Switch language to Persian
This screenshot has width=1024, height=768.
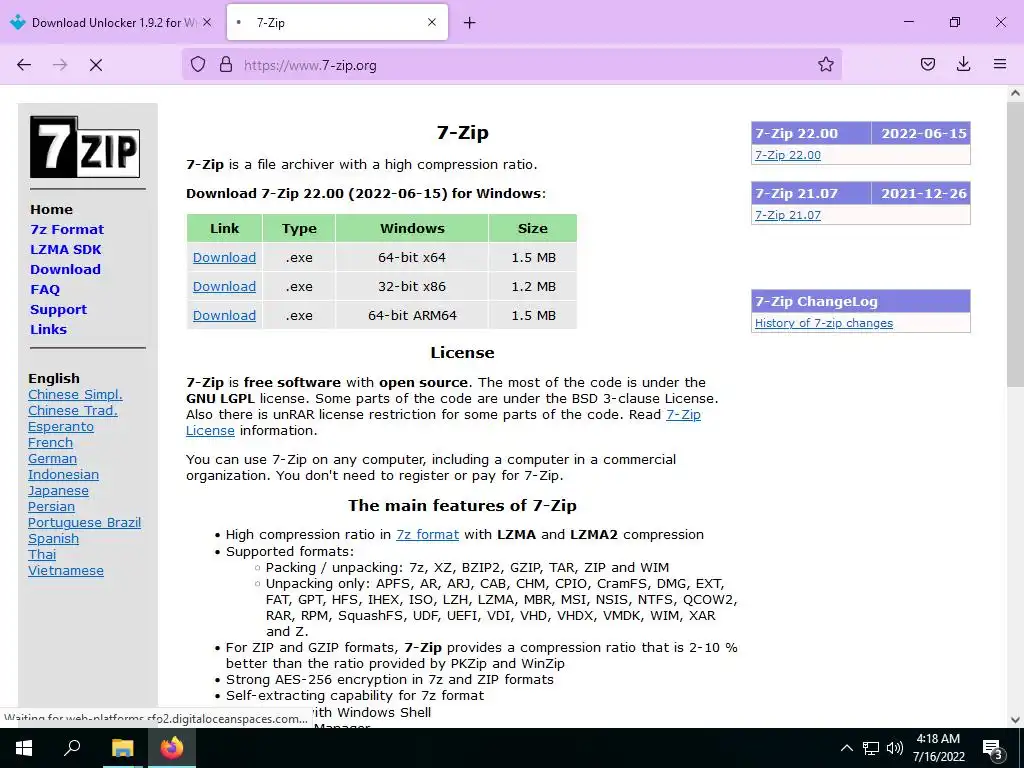[x=51, y=507]
